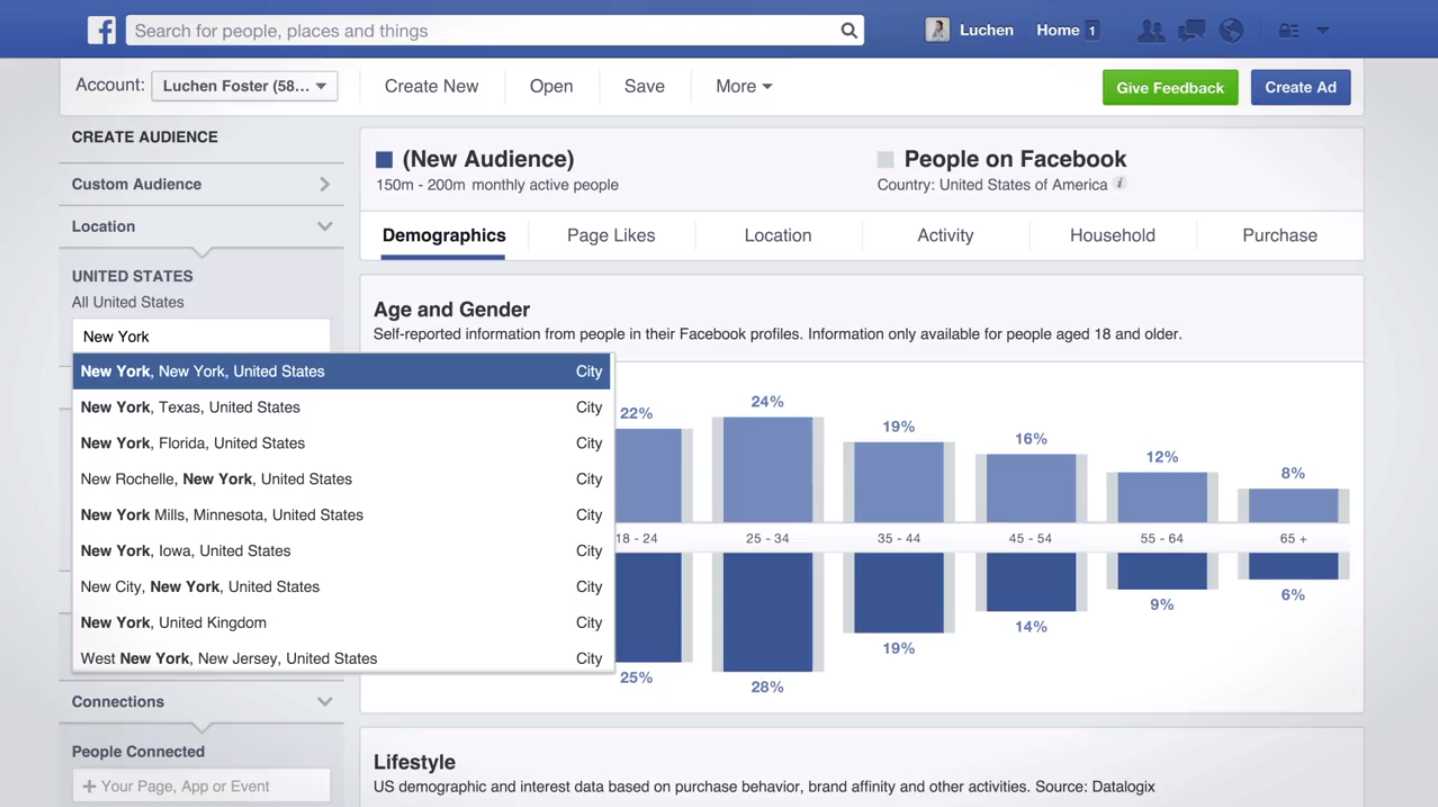This screenshot has width=1438, height=807.
Task: Click the 65 + men bar showing 6%
Action: pyautogui.click(x=1293, y=565)
